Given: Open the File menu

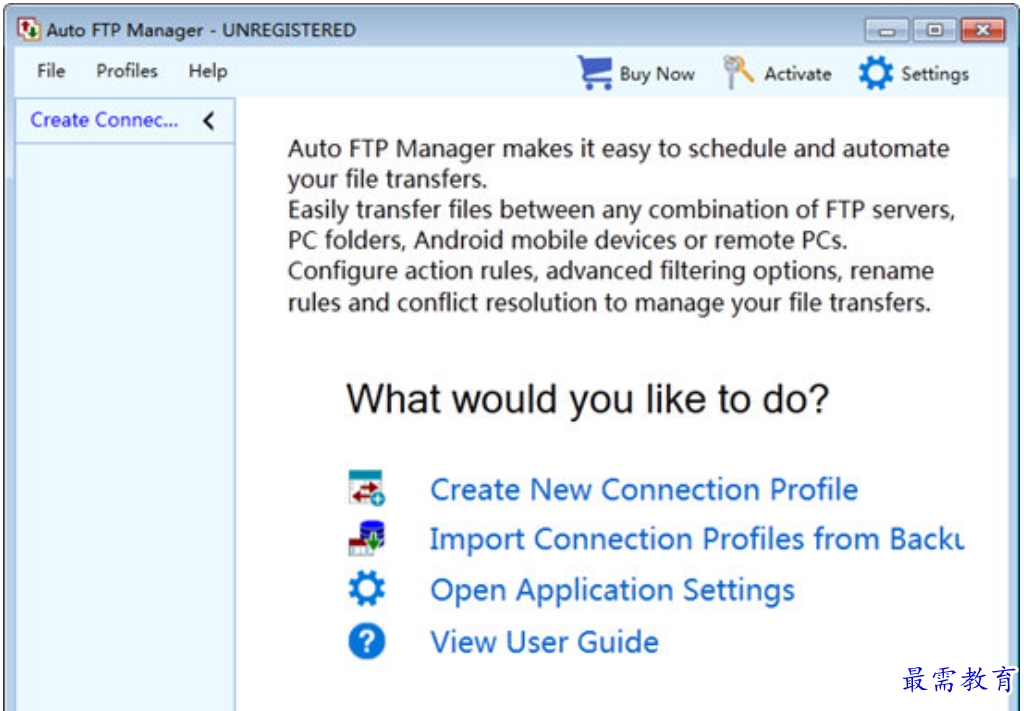Looking at the screenshot, I should click(51, 71).
